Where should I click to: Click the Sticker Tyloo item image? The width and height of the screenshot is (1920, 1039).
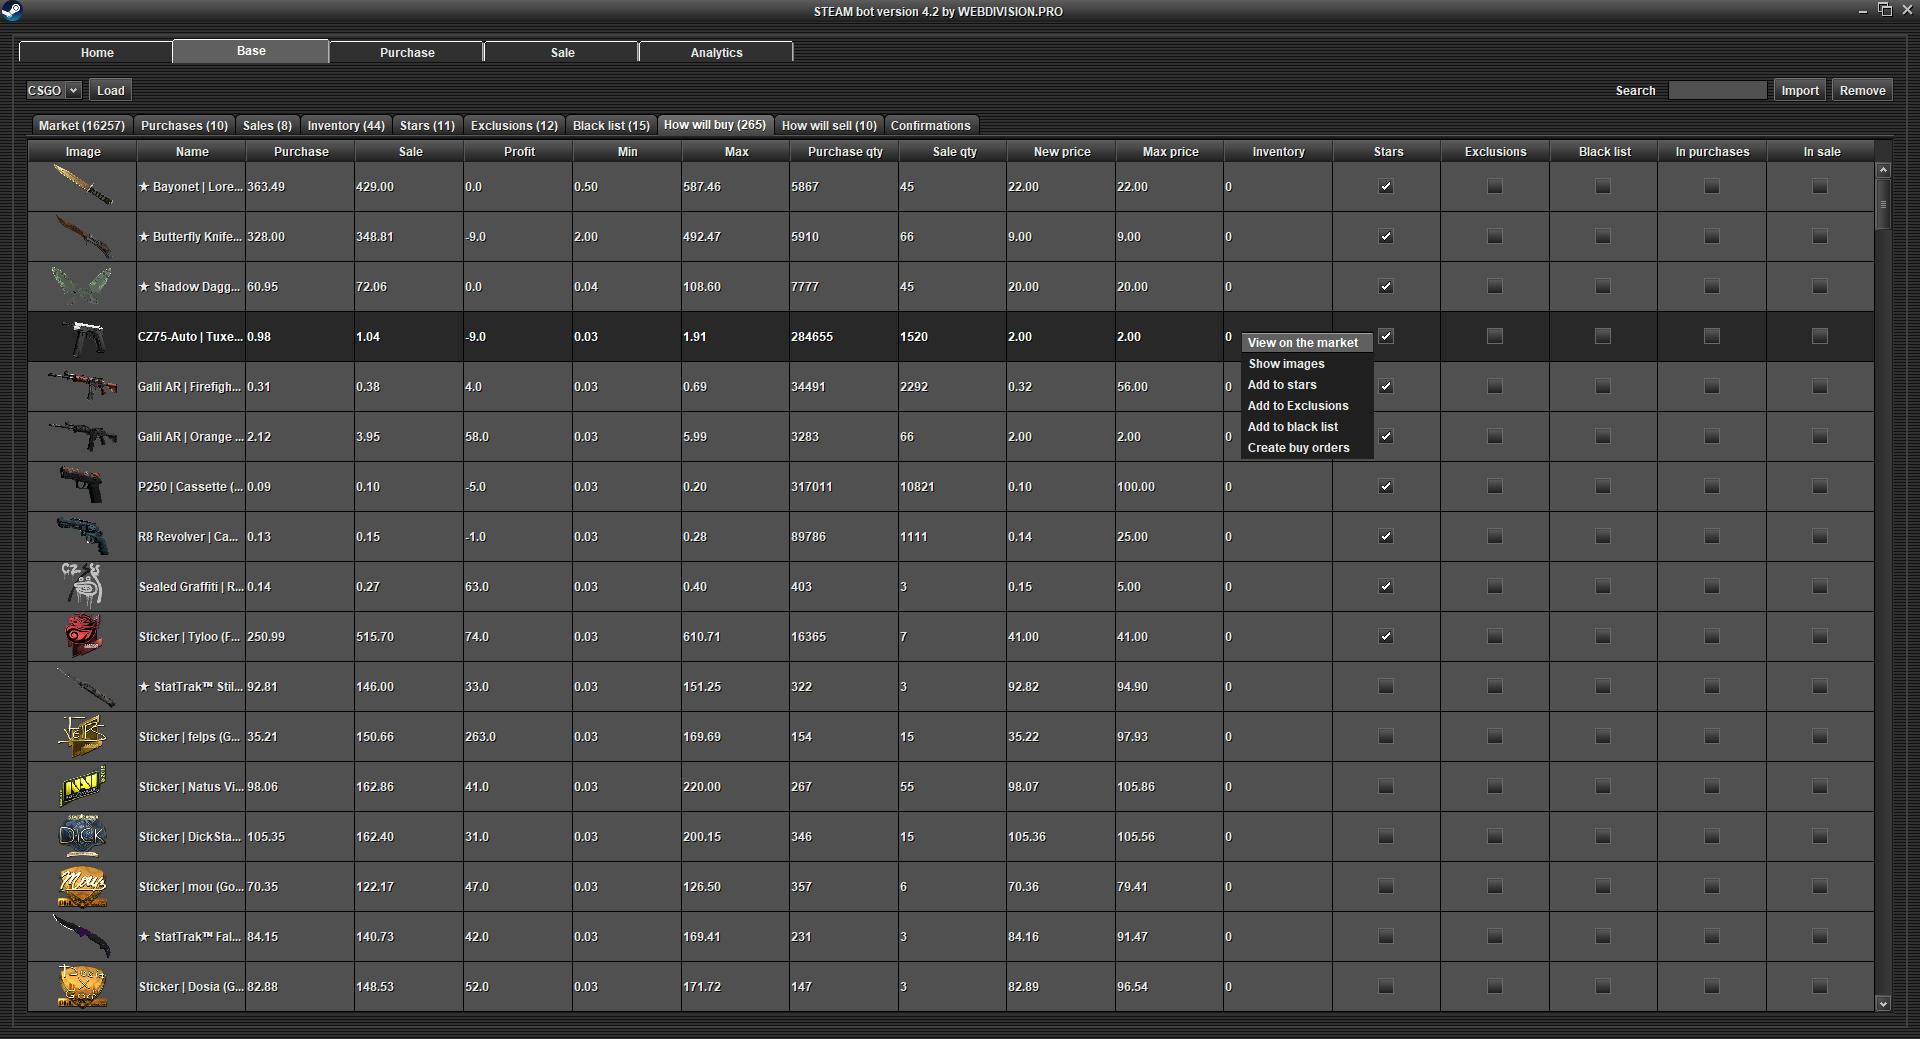(82, 636)
